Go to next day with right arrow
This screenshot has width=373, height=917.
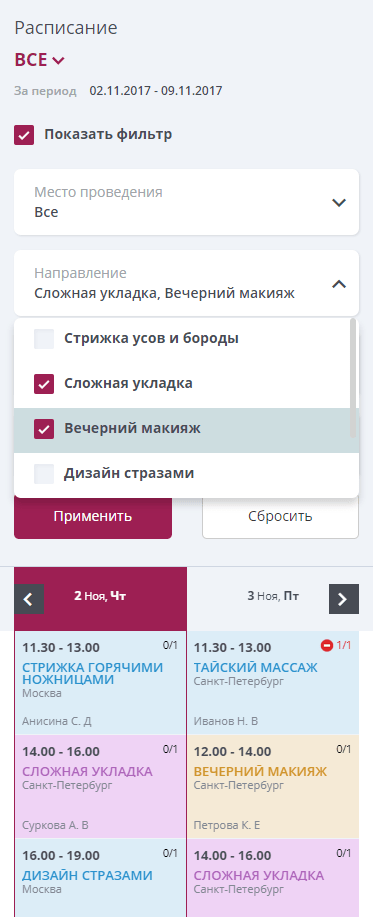click(x=344, y=599)
